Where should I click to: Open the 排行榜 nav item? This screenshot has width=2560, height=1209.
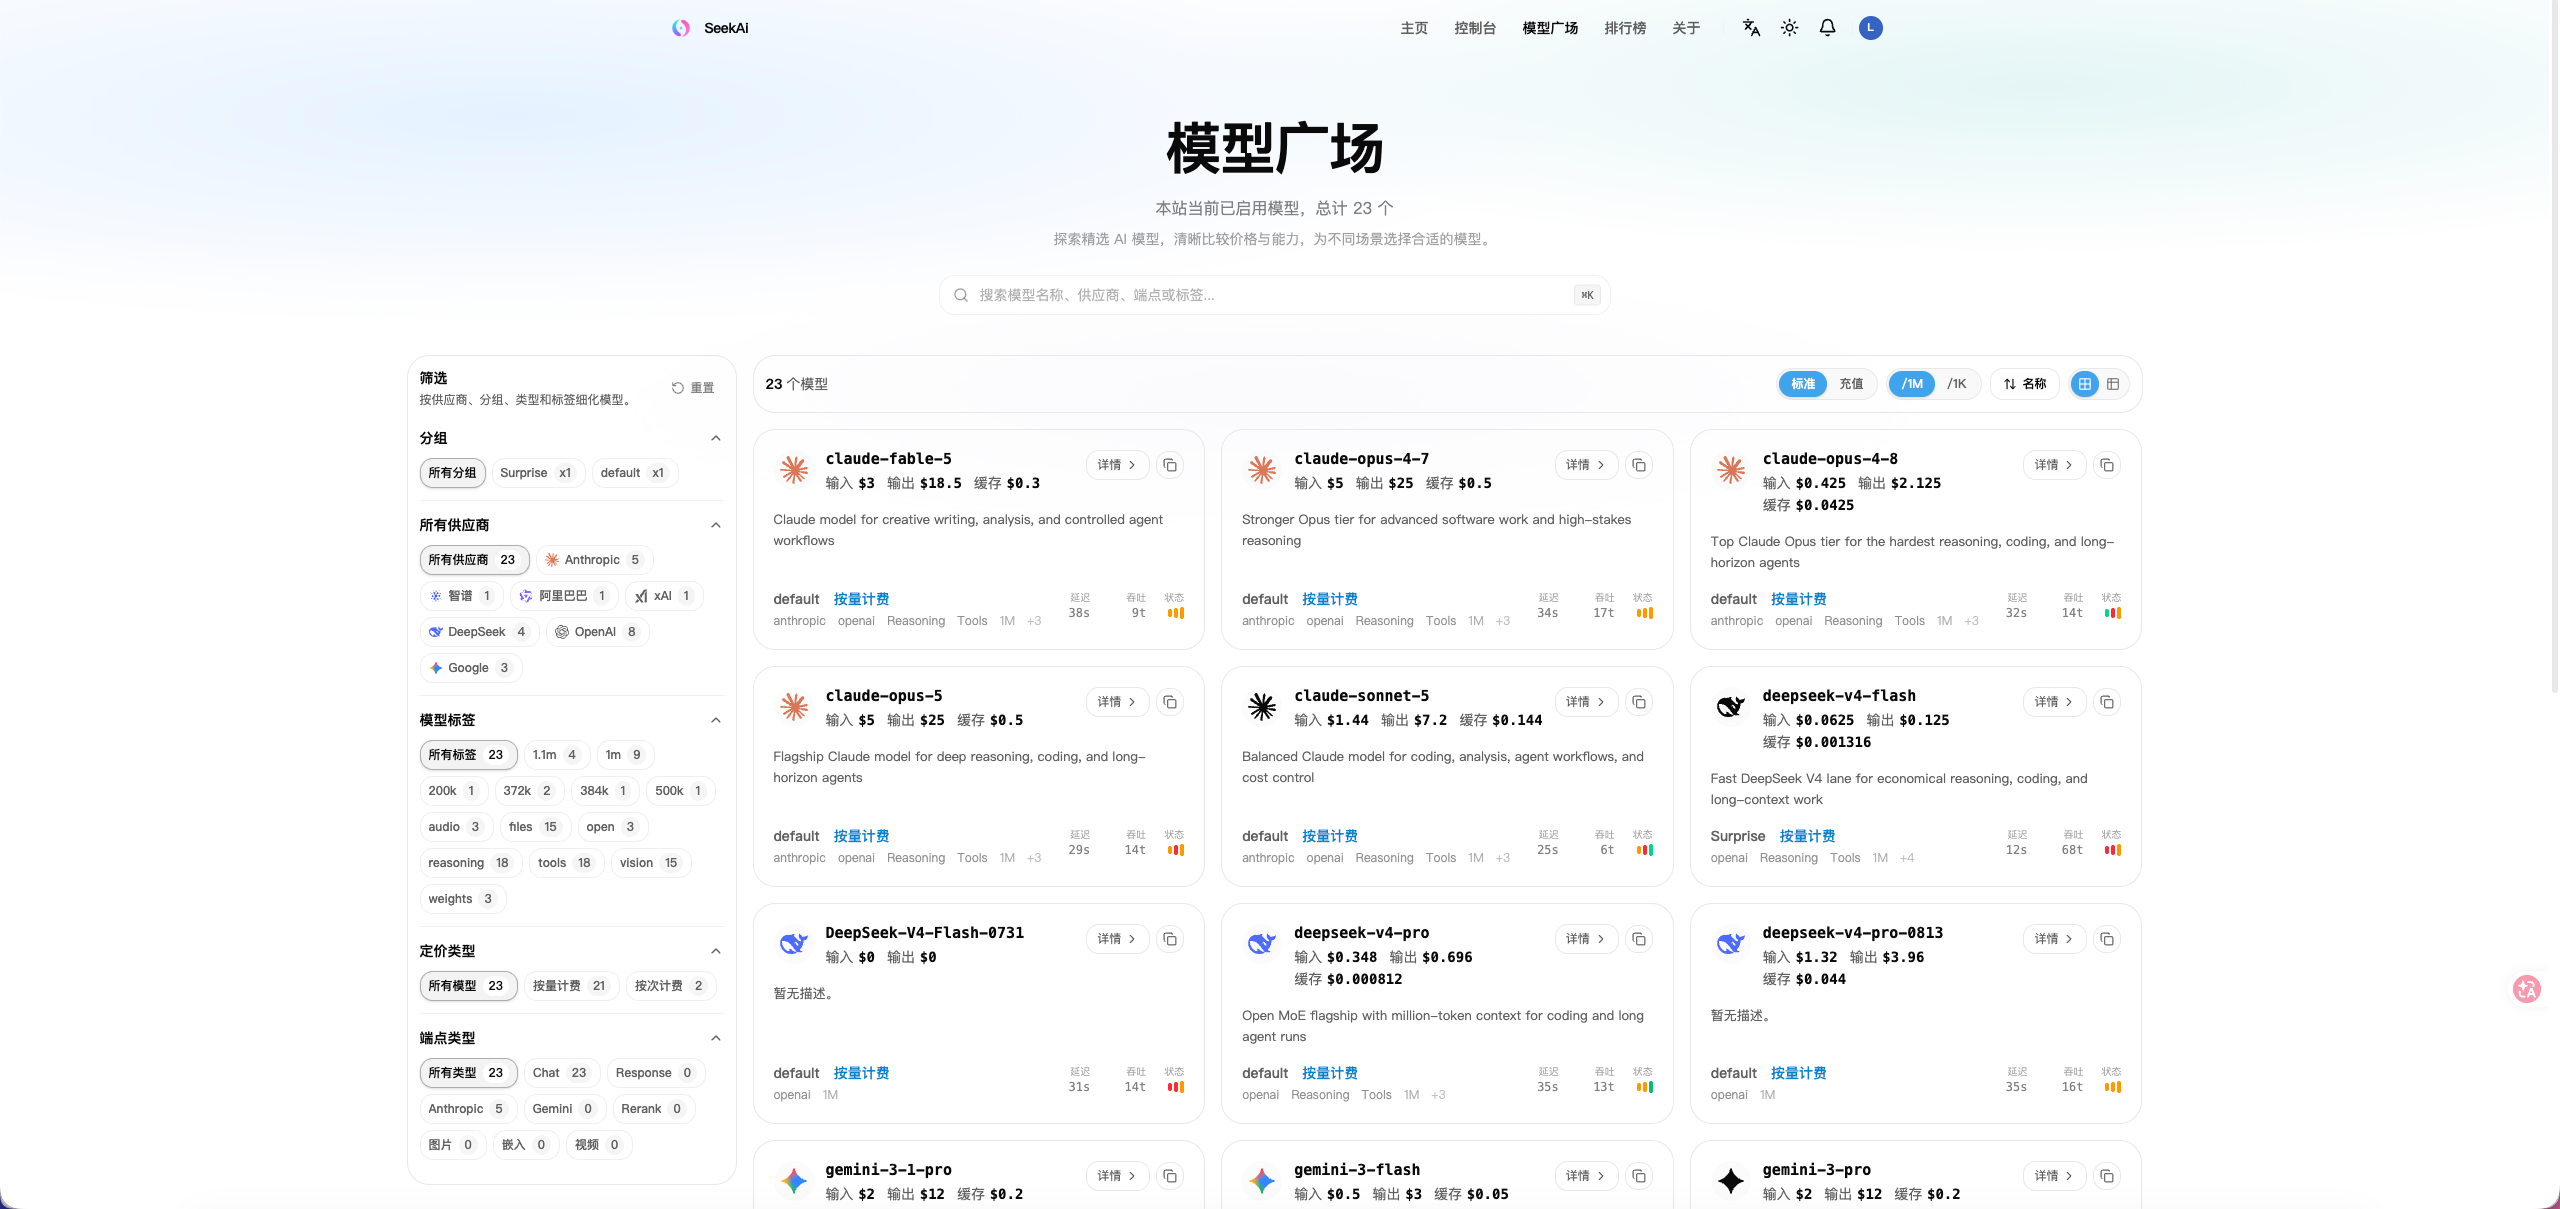1625,28
